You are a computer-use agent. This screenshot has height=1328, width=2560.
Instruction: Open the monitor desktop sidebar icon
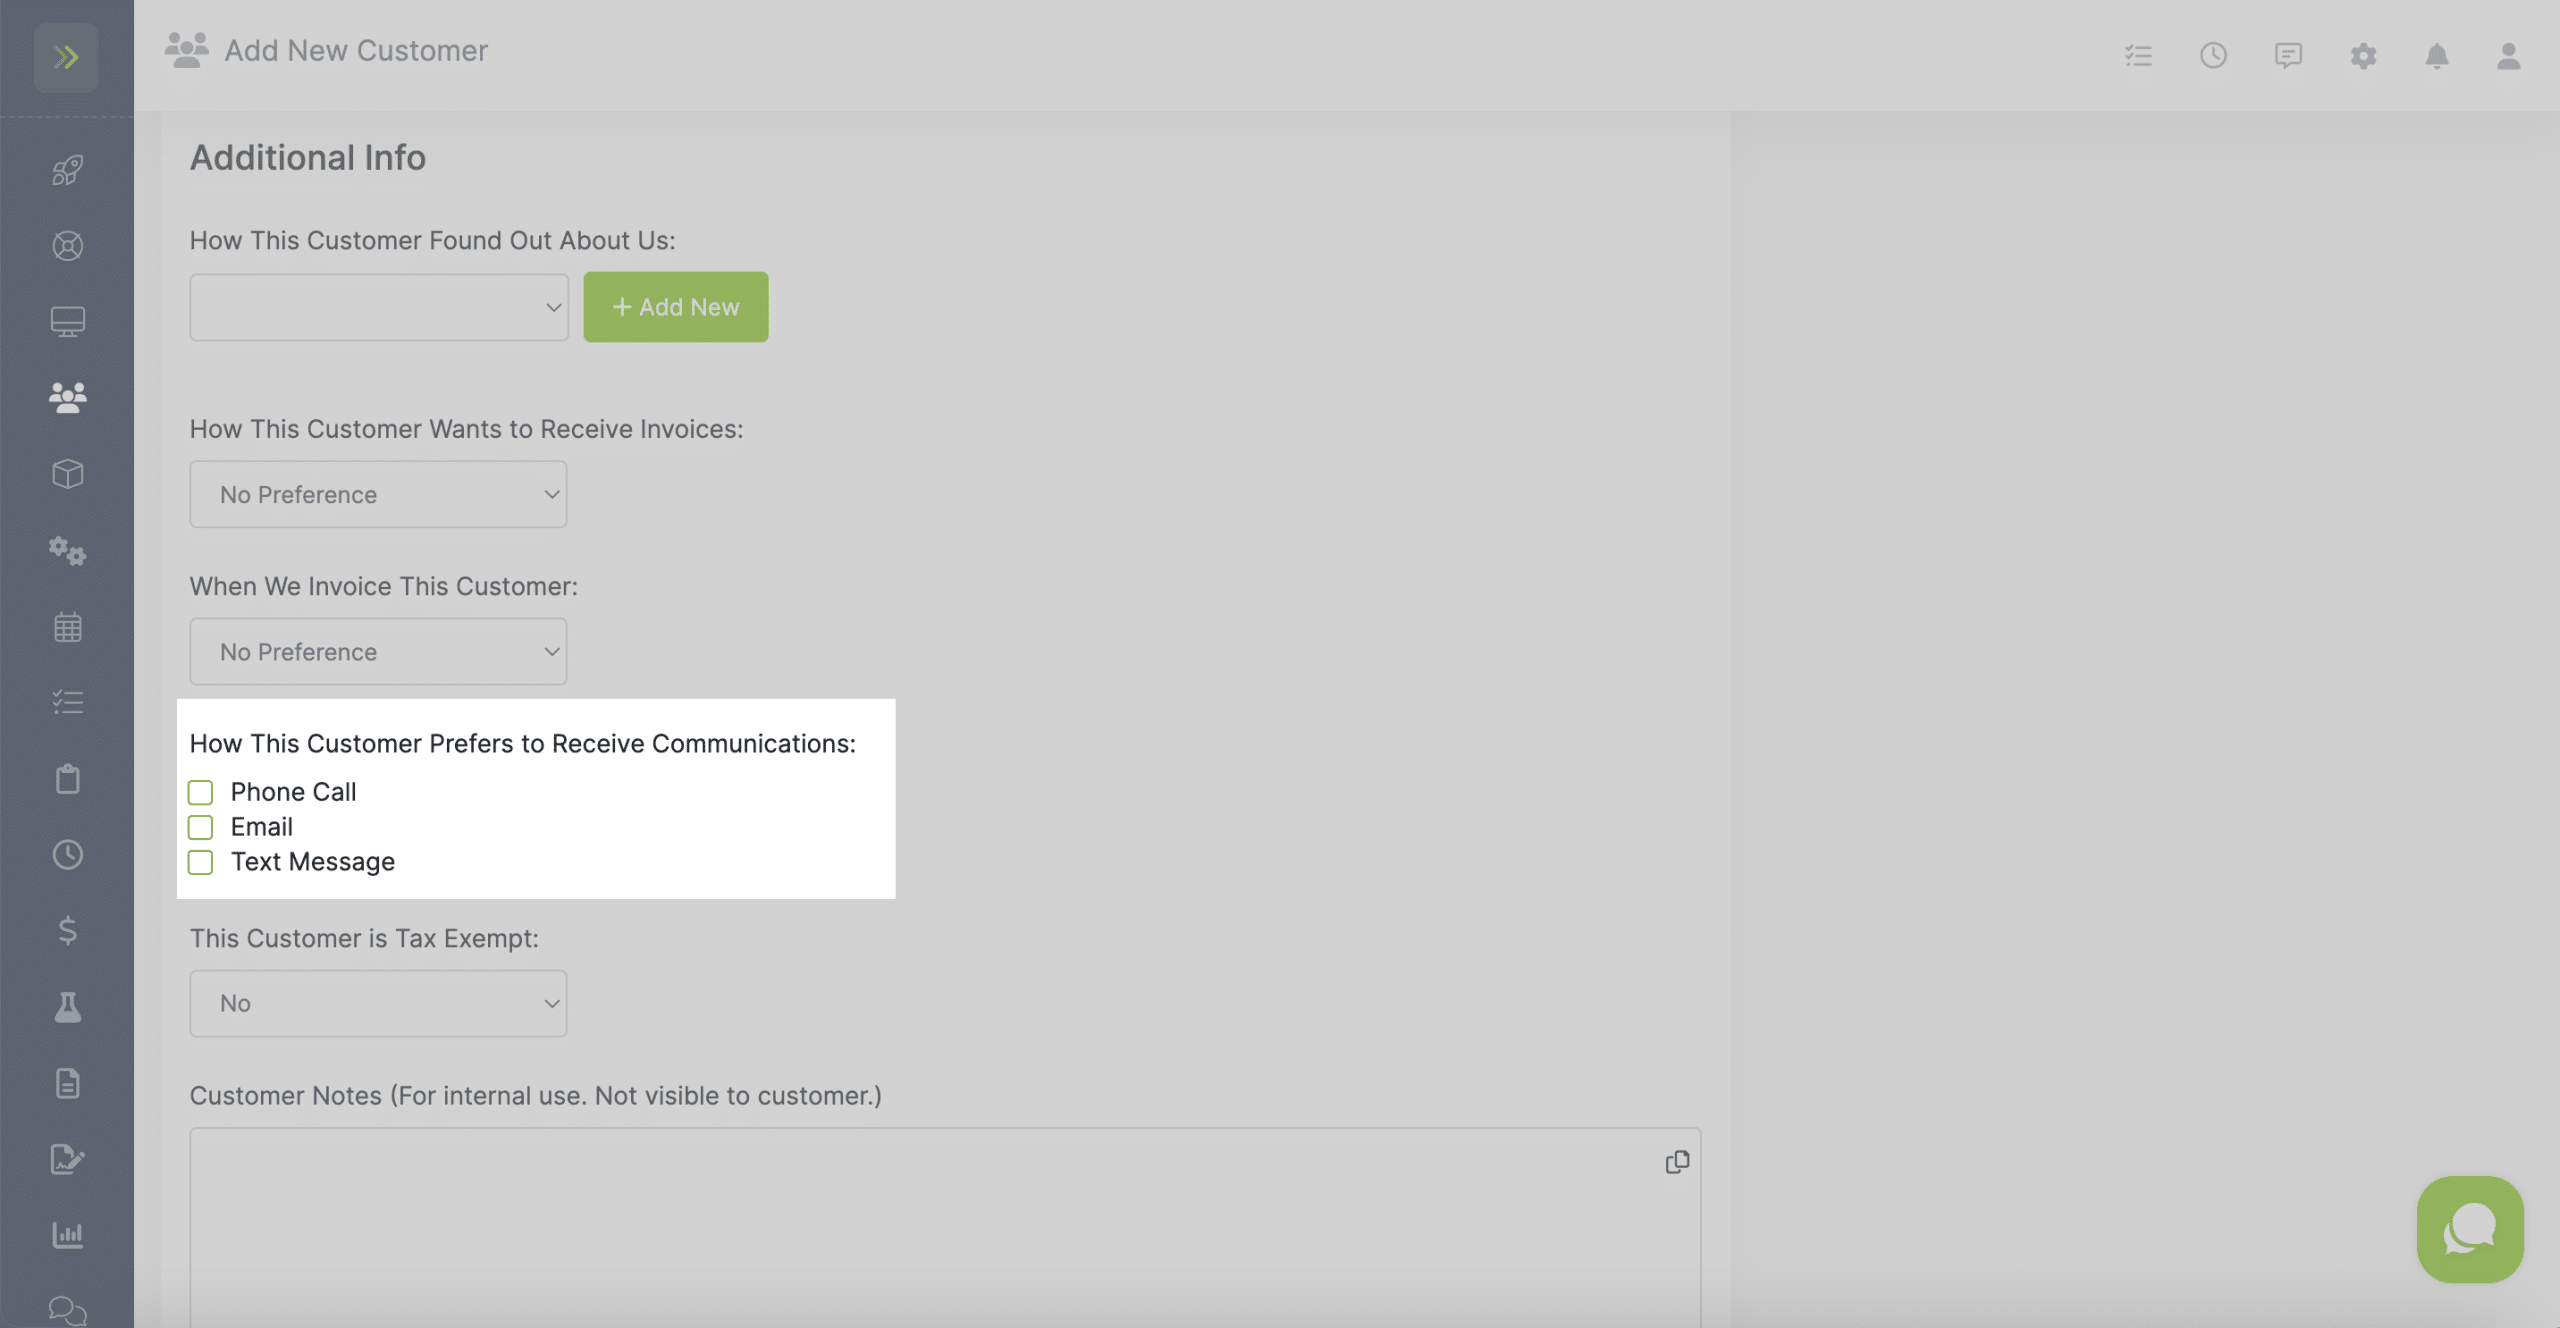(67, 322)
